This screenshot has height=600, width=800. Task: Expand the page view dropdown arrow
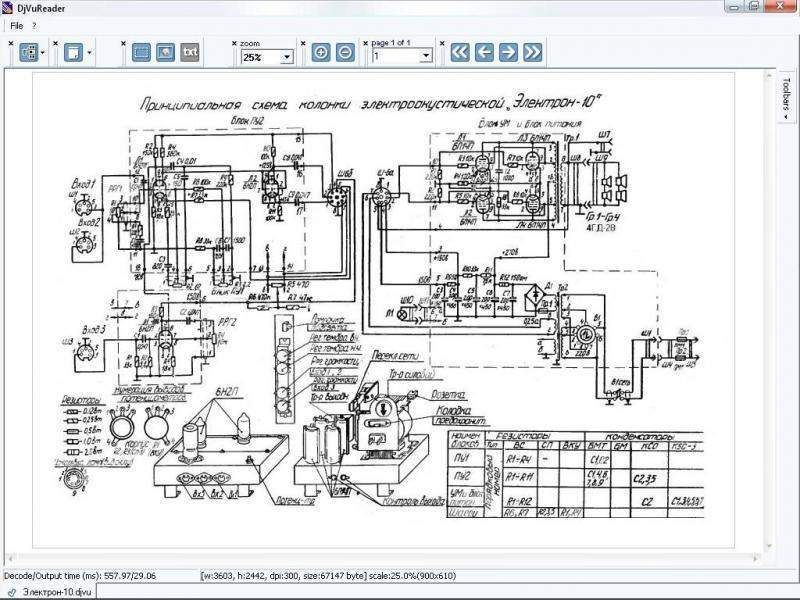tap(89, 53)
